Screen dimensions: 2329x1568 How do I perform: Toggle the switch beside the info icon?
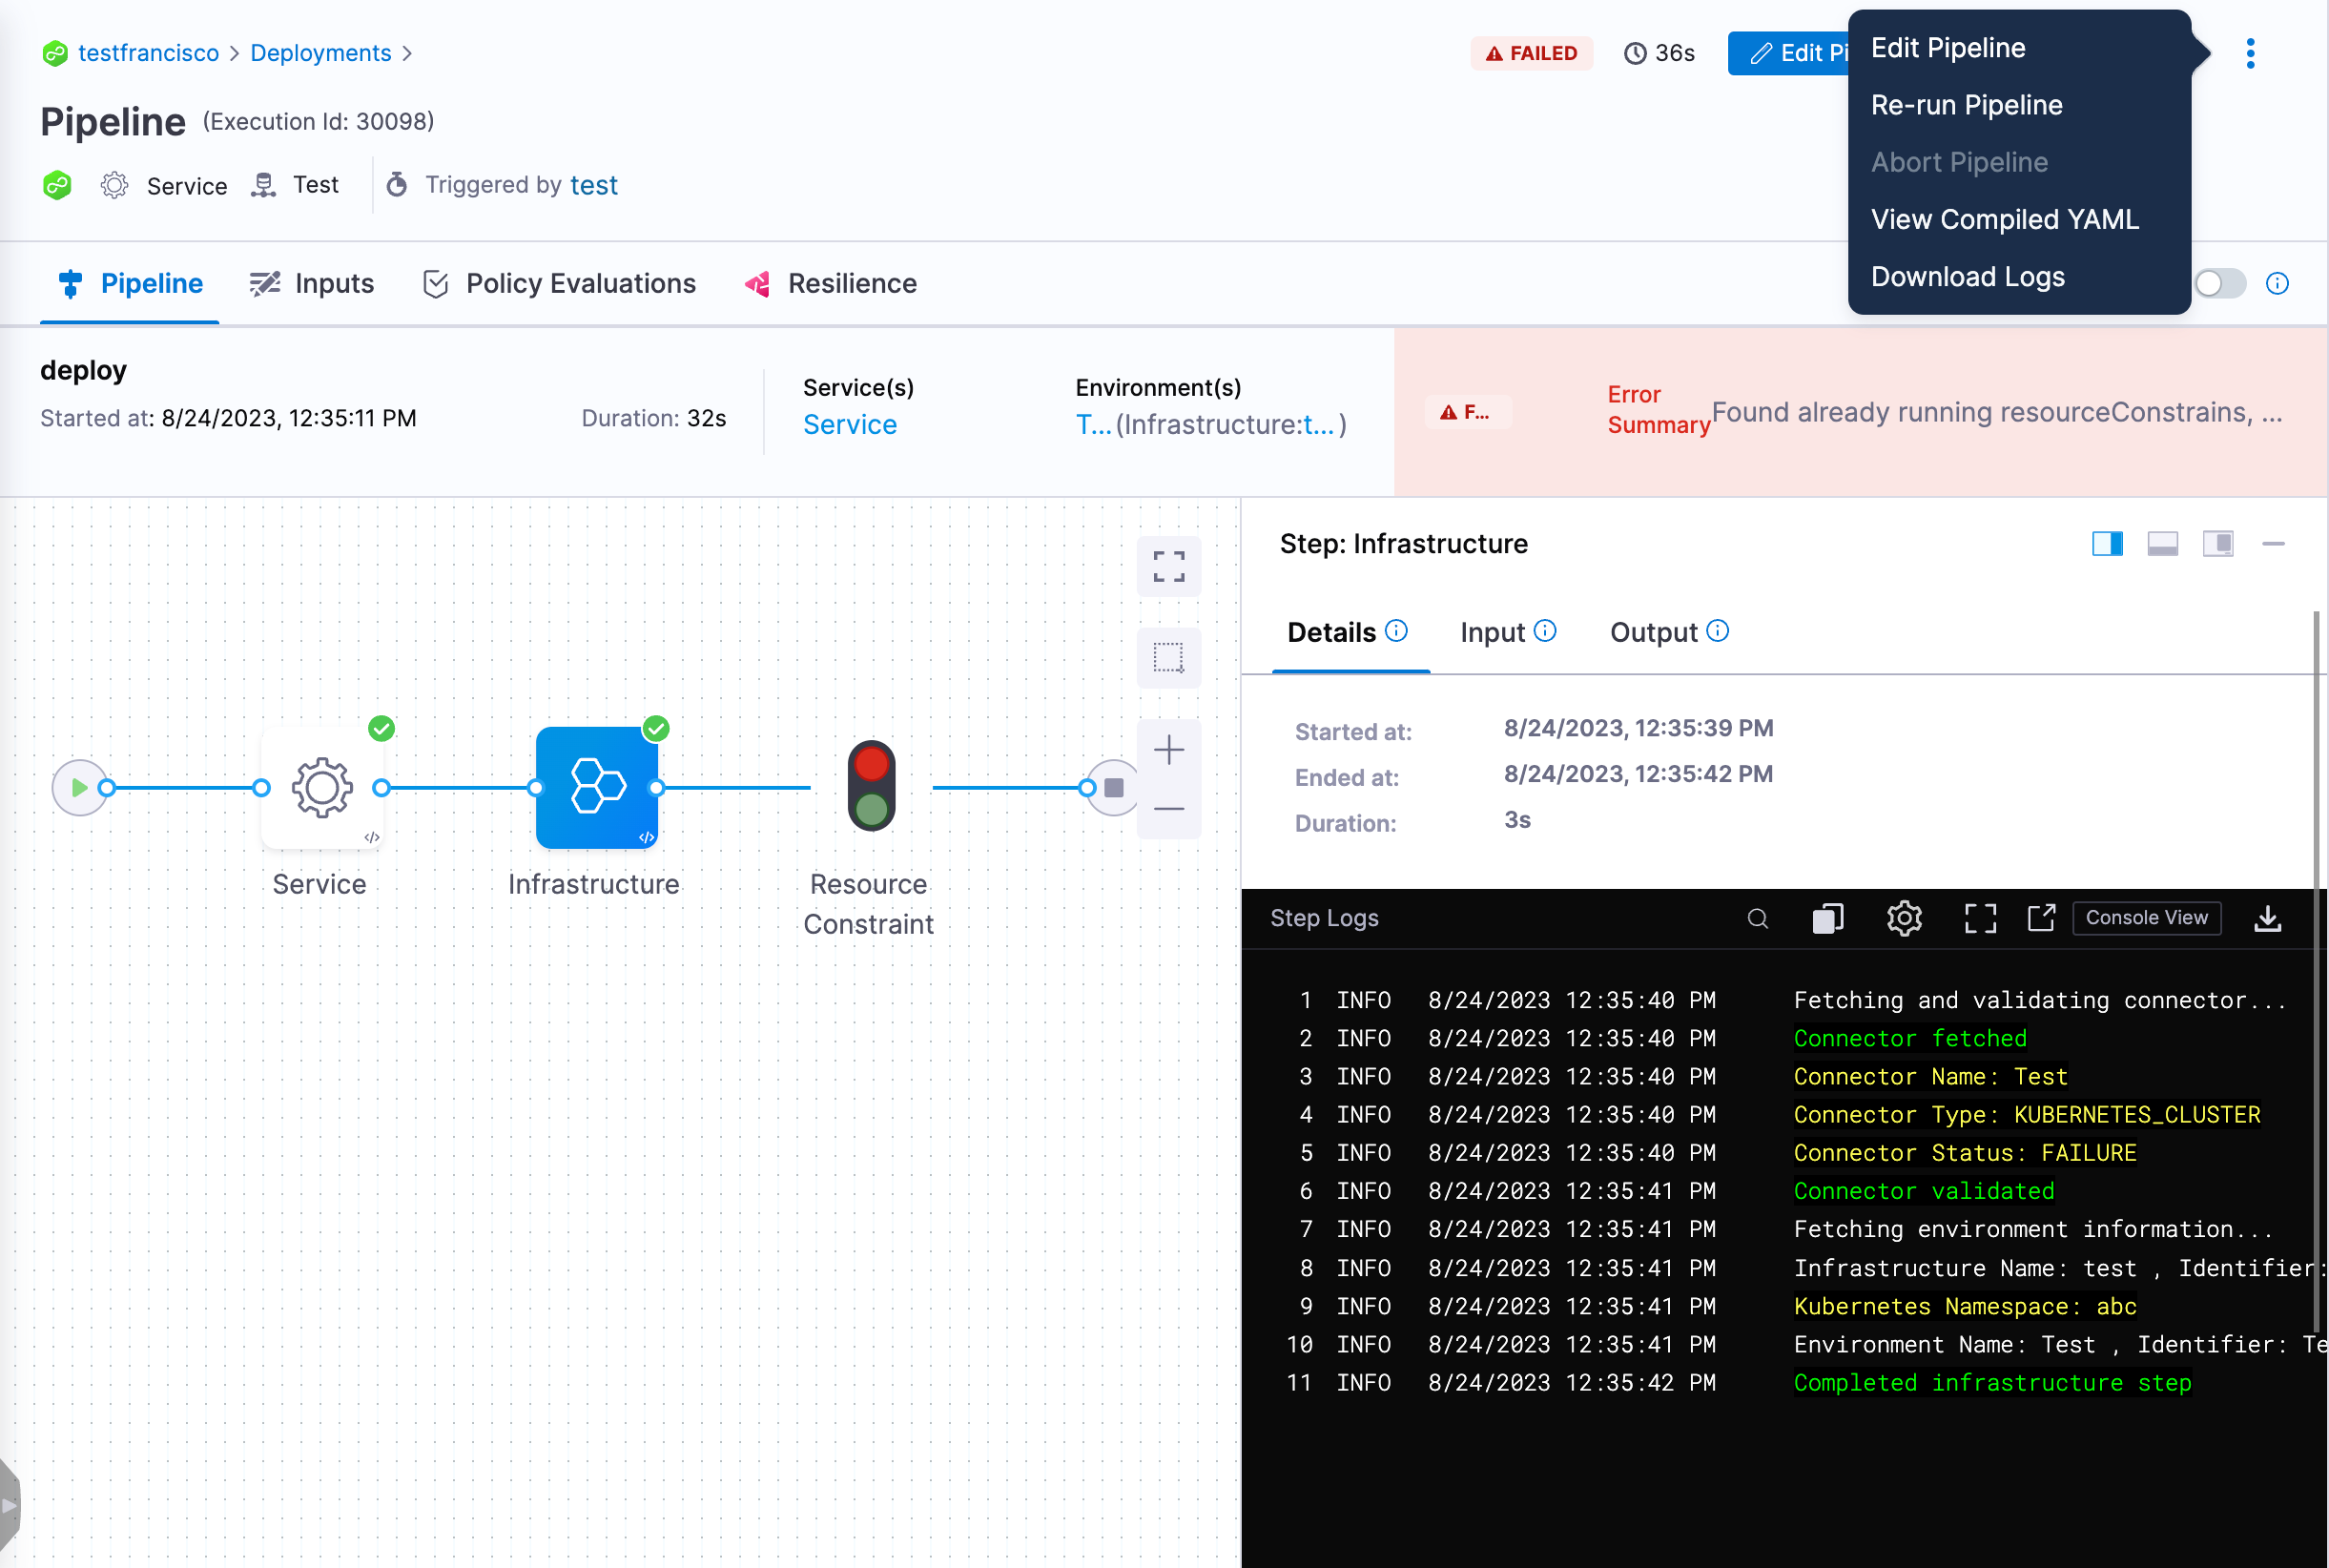click(2219, 283)
